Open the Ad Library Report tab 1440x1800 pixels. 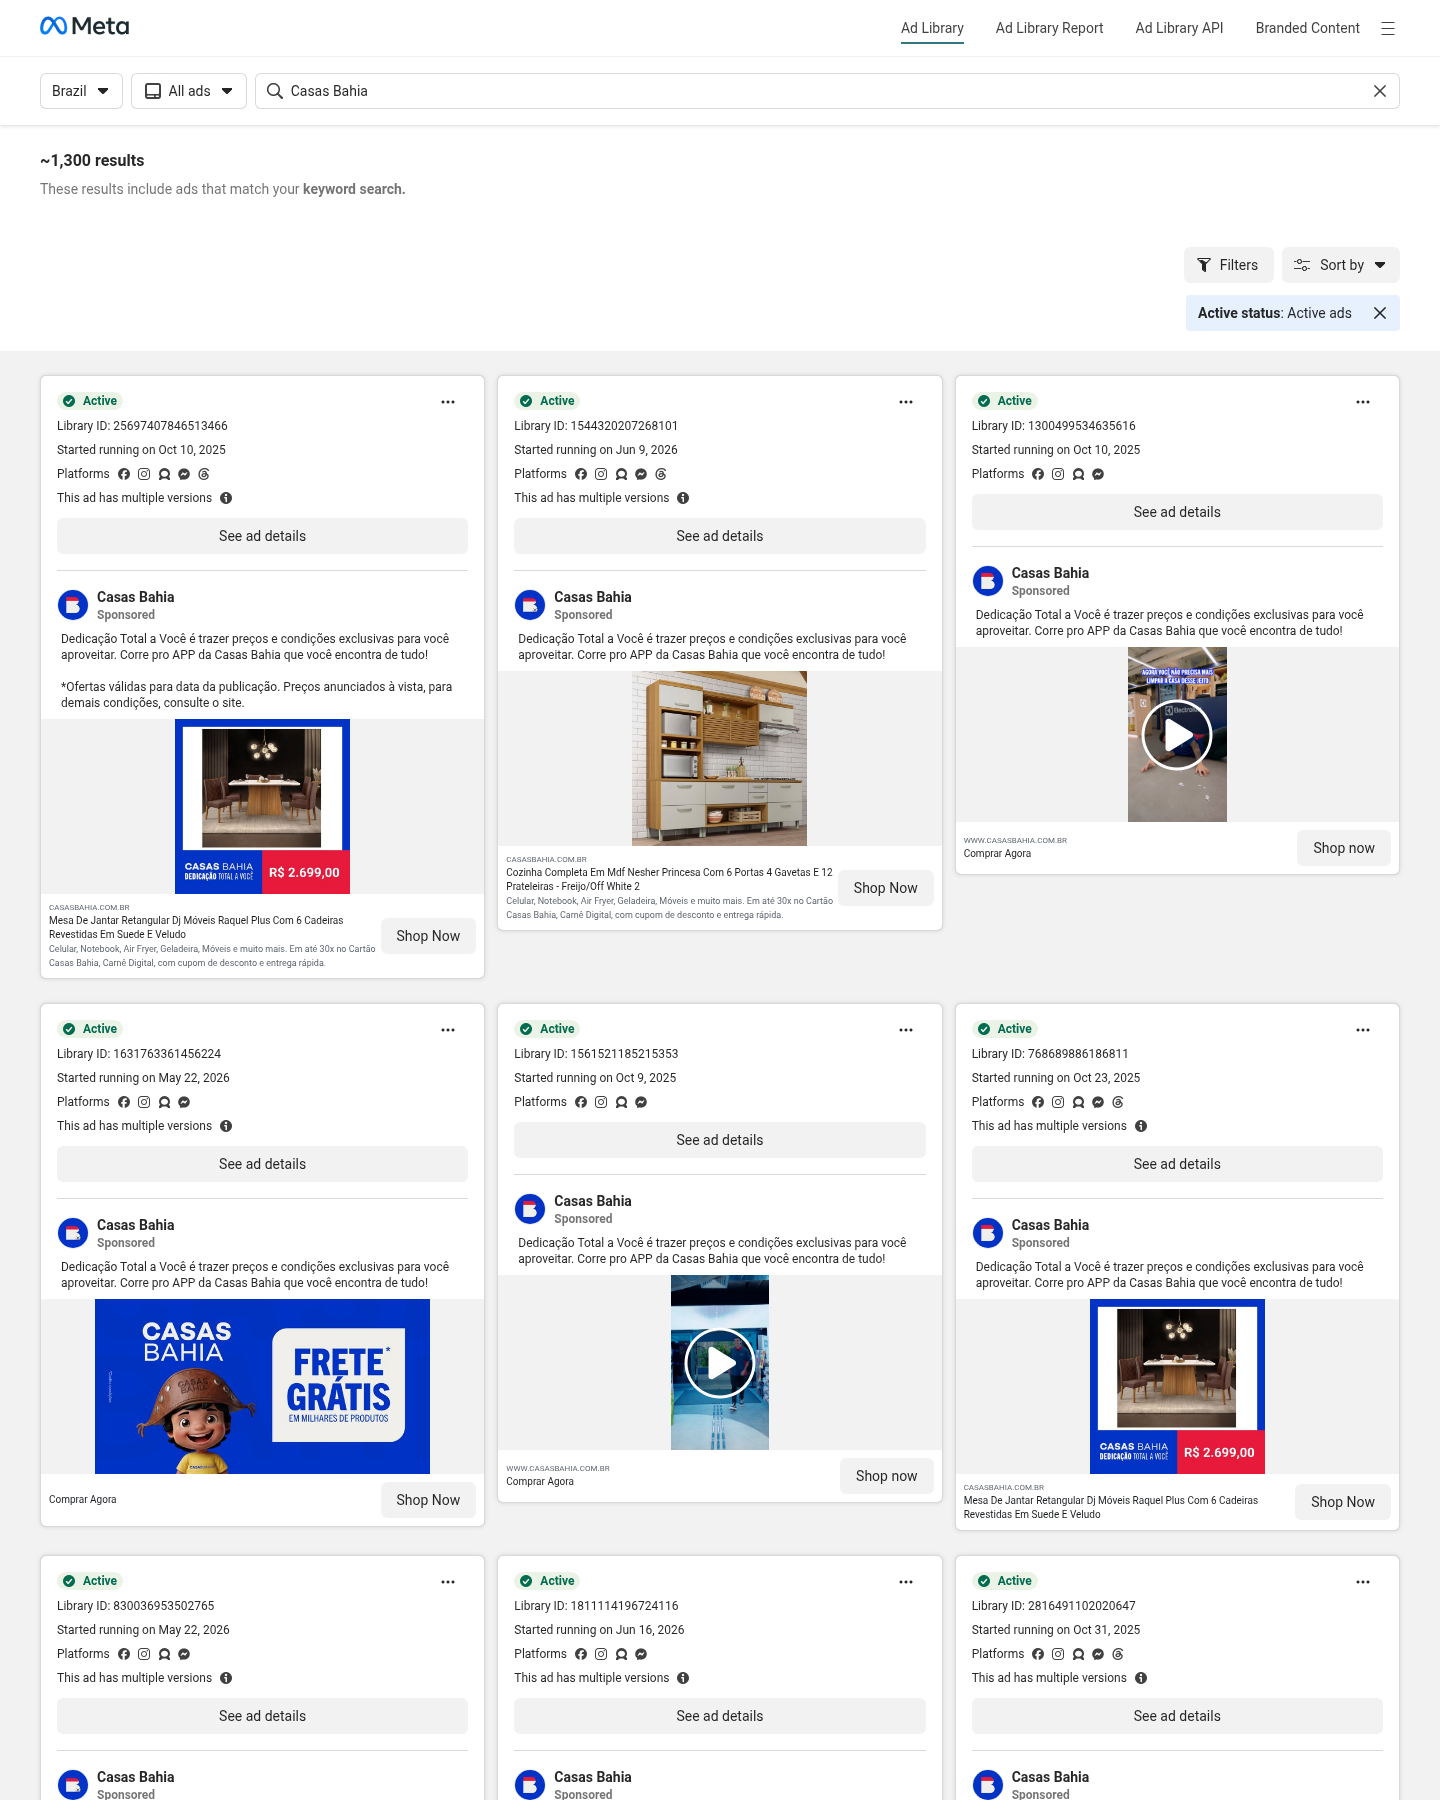point(1049,28)
